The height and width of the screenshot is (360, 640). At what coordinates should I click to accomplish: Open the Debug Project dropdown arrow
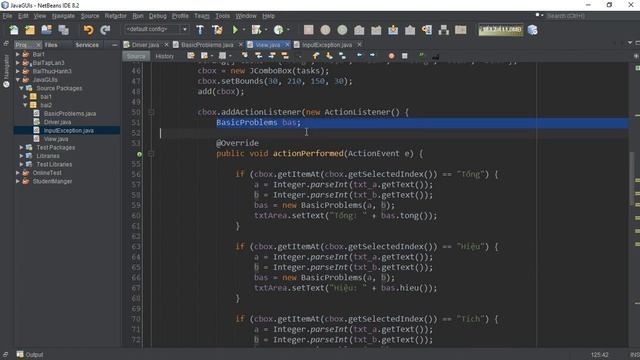click(x=266, y=30)
